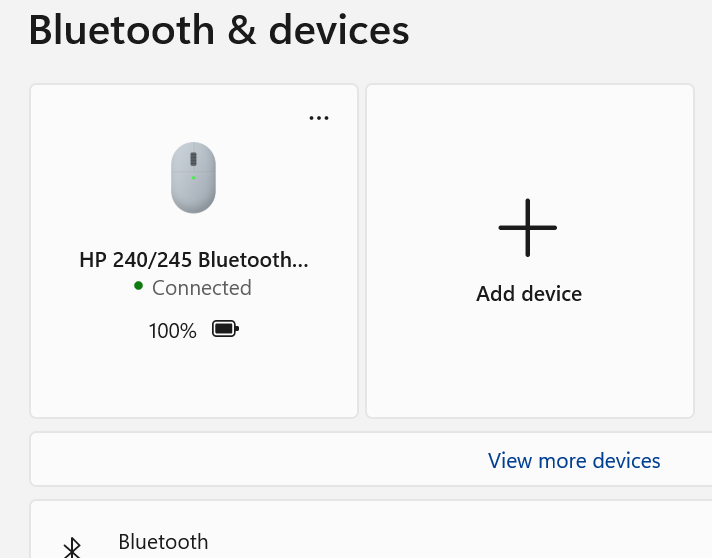Click the Bluetooth symbol icon
Viewport: 712px width, 558px height.
tap(72, 547)
